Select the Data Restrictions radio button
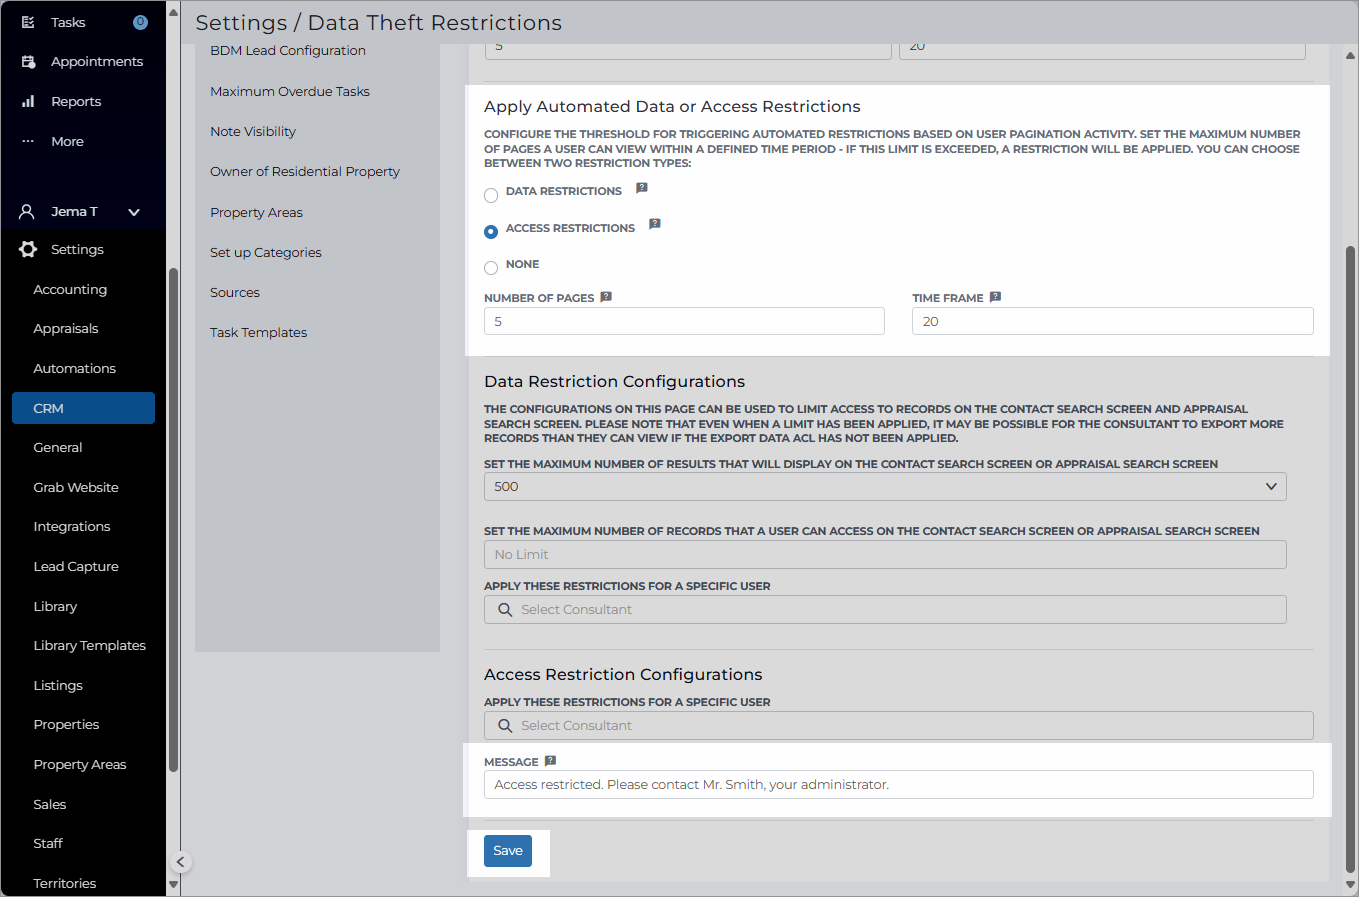This screenshot has width=1359, height=897. click(491, 196)
